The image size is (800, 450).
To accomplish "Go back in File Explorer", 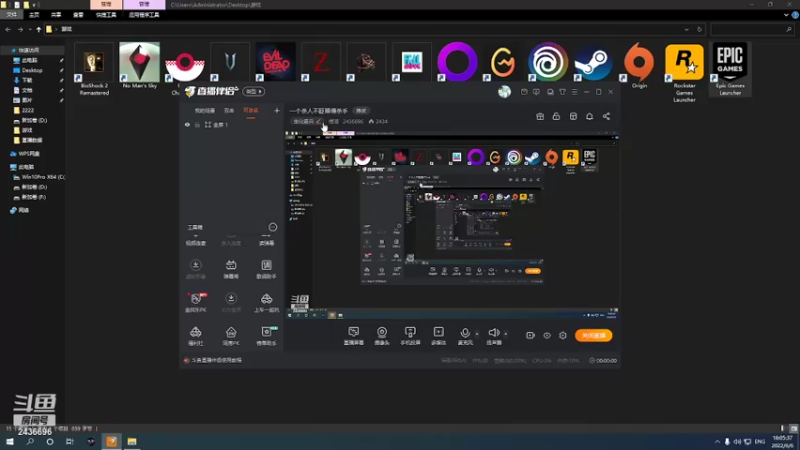I will click(8, 30).
